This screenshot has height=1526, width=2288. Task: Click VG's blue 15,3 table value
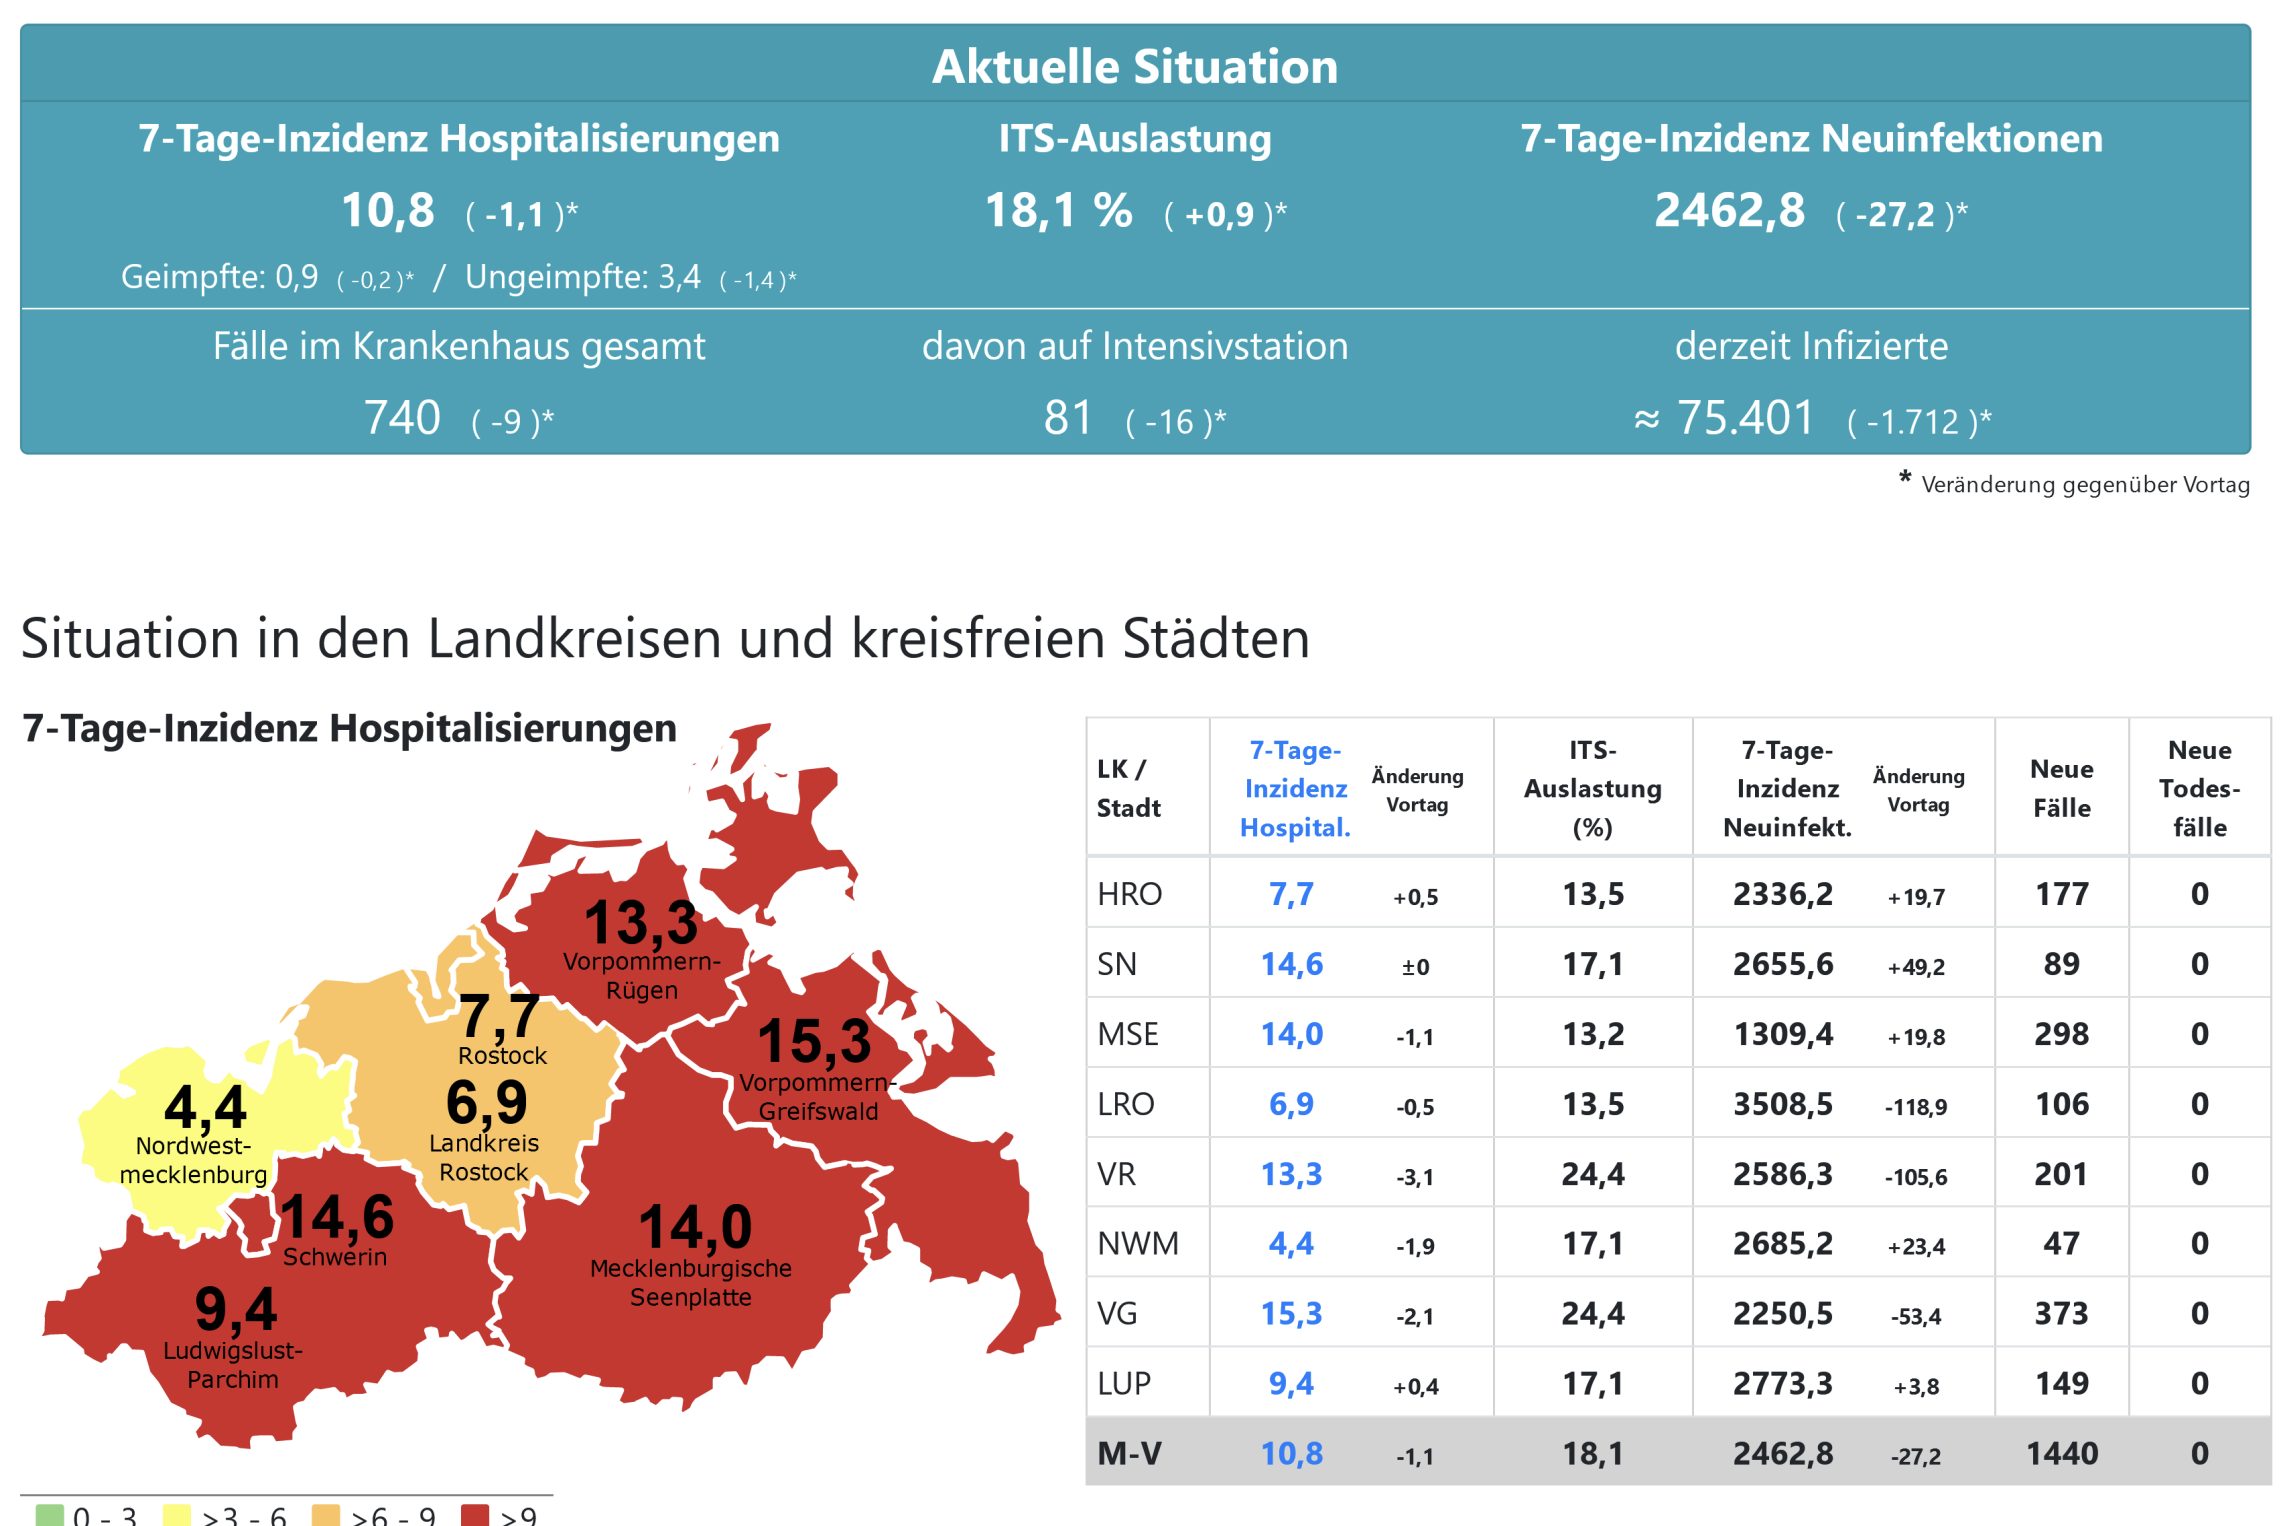pos(1291,1313)
